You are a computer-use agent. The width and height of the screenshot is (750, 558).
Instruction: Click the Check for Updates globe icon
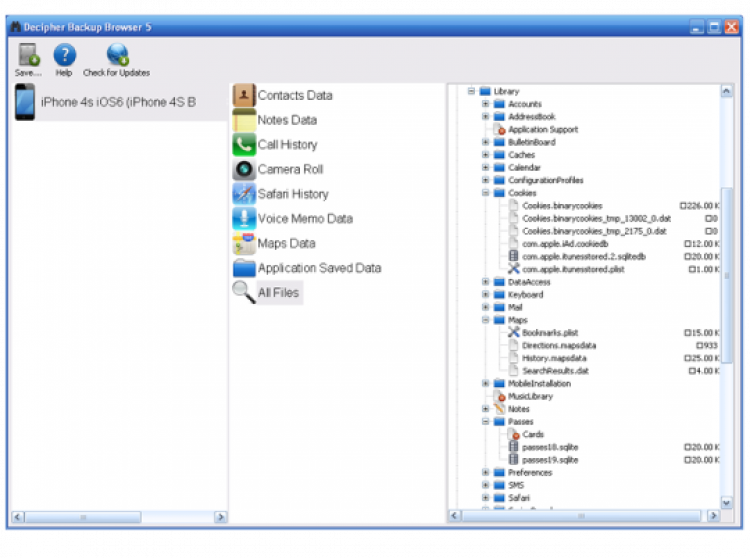[x=118, y=55]
